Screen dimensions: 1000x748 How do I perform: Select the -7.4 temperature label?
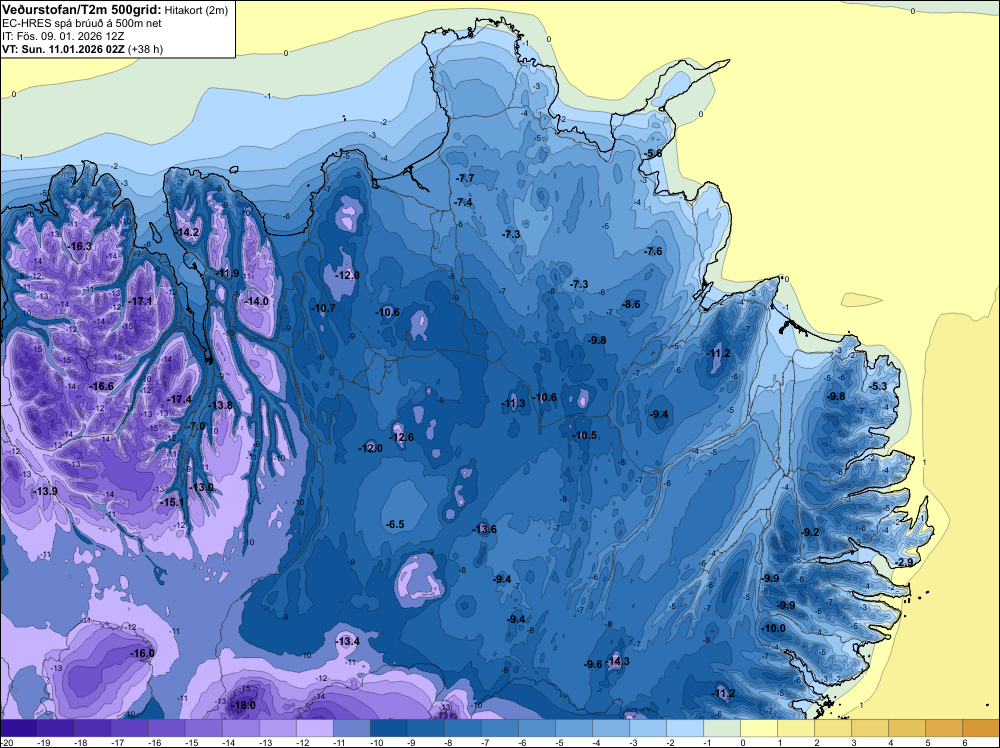tap(463, 202)
